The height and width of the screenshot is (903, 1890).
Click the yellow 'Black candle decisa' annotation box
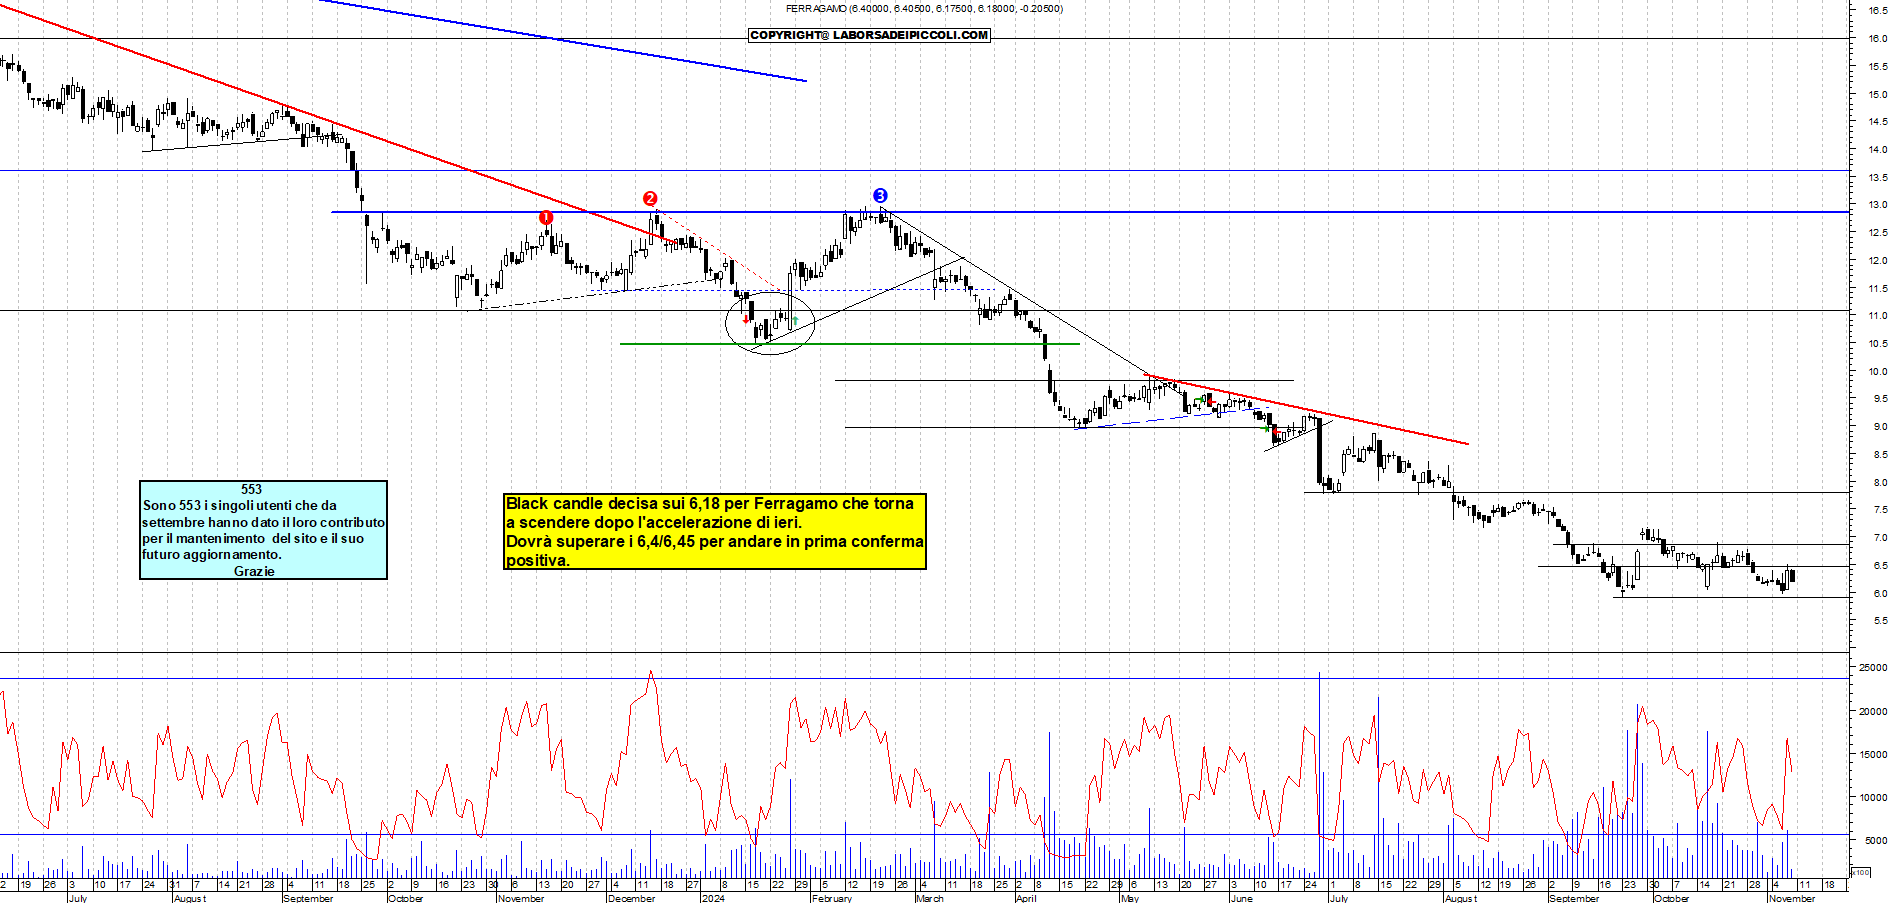(715, 531)
